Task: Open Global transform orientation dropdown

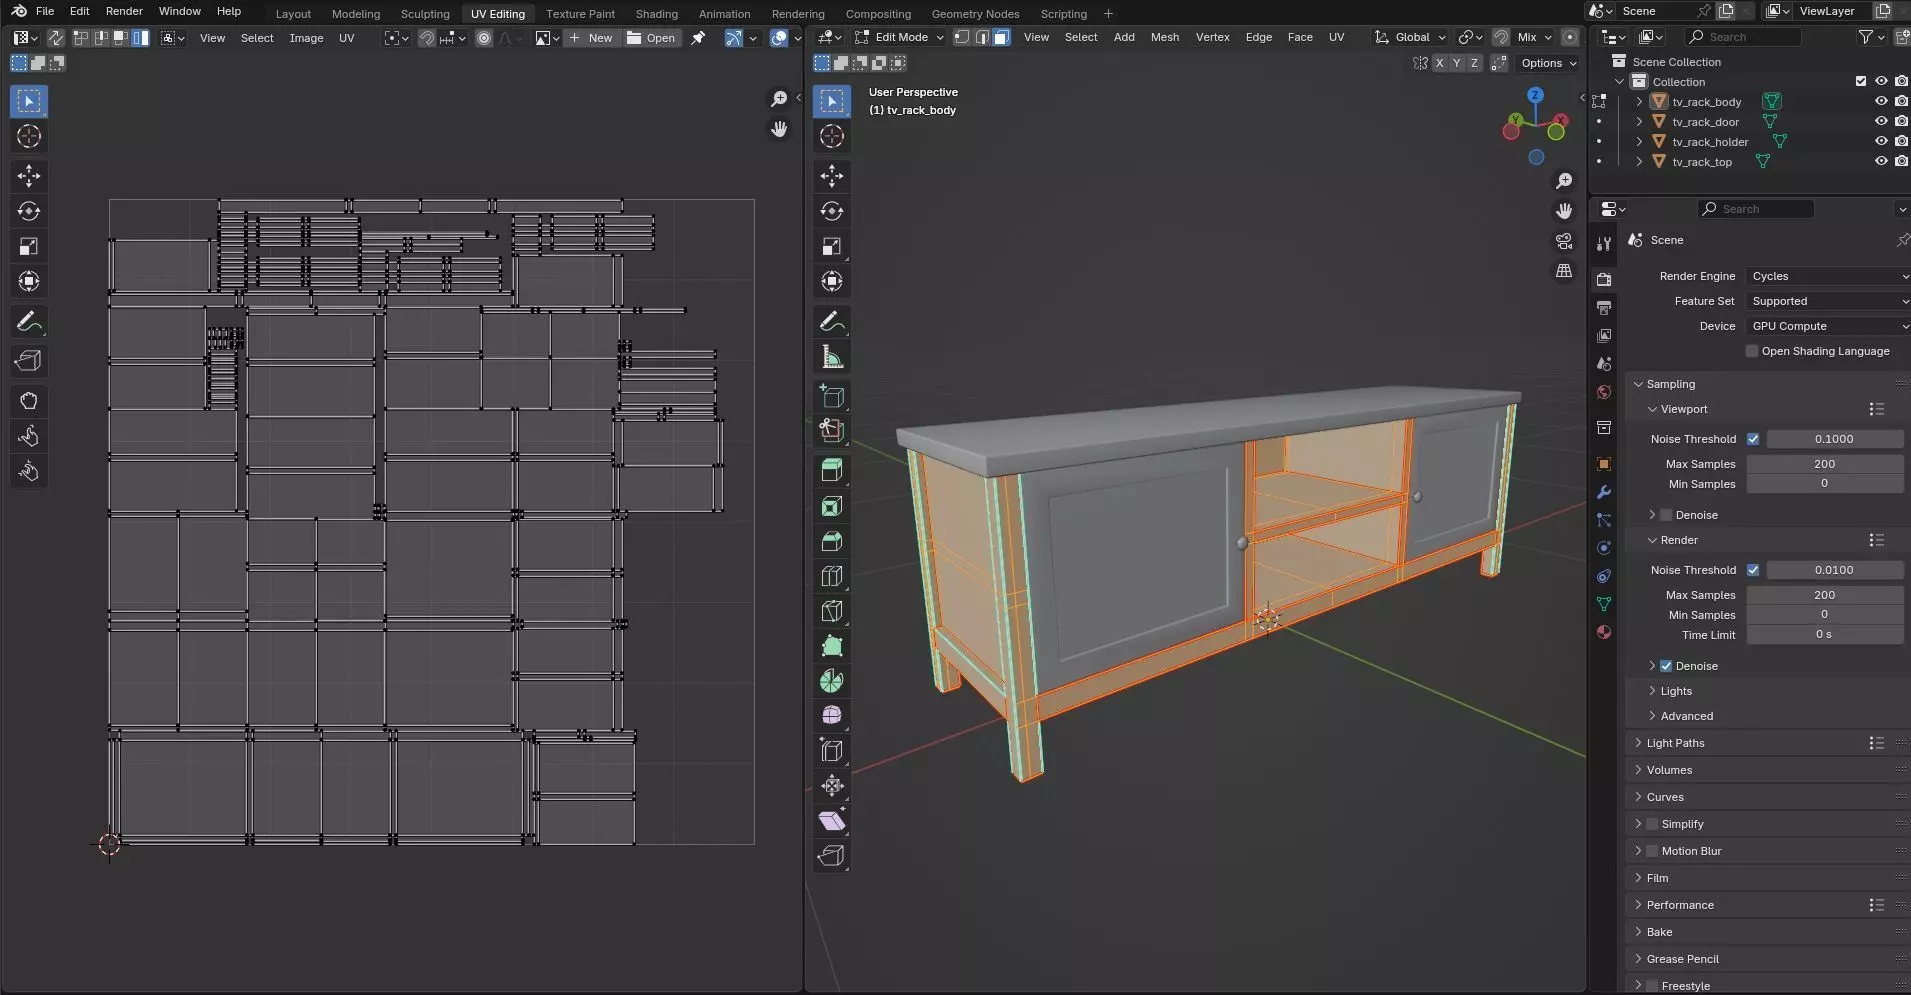Action: coord(1411,37)
